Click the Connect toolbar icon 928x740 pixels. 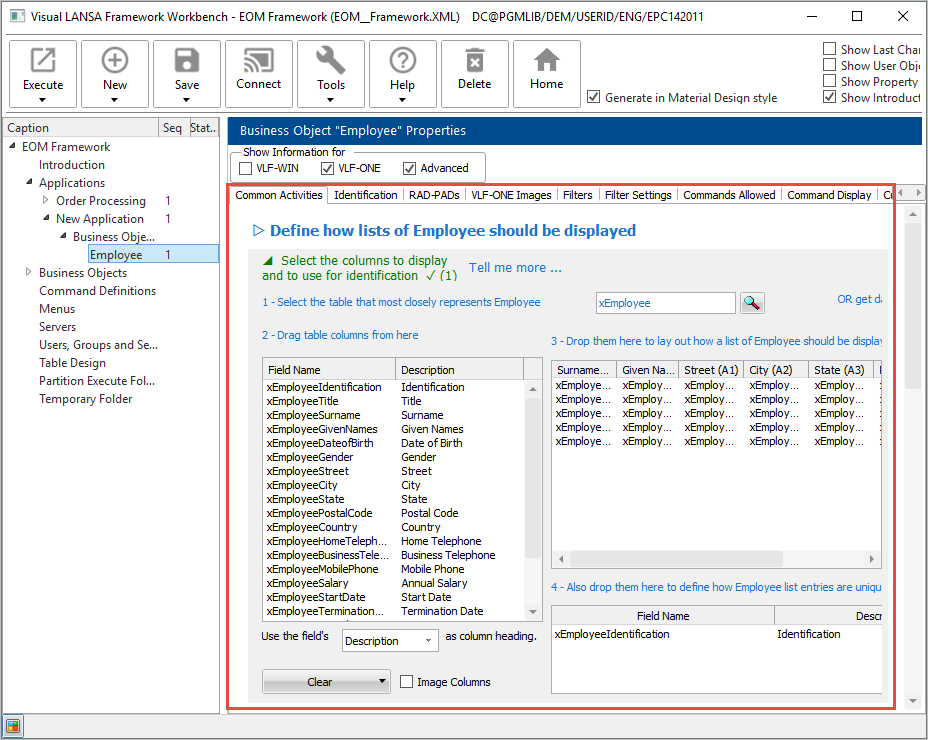259,60
